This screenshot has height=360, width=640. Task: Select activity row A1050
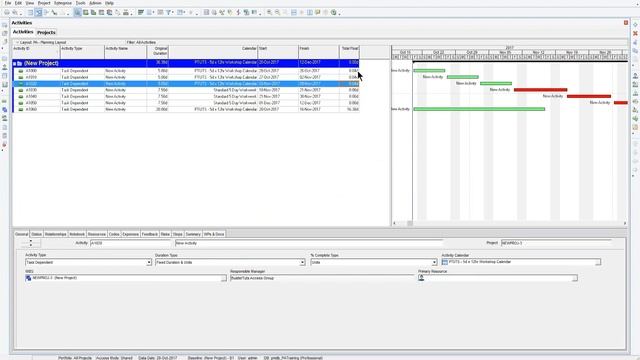click(x=186, y=103)
